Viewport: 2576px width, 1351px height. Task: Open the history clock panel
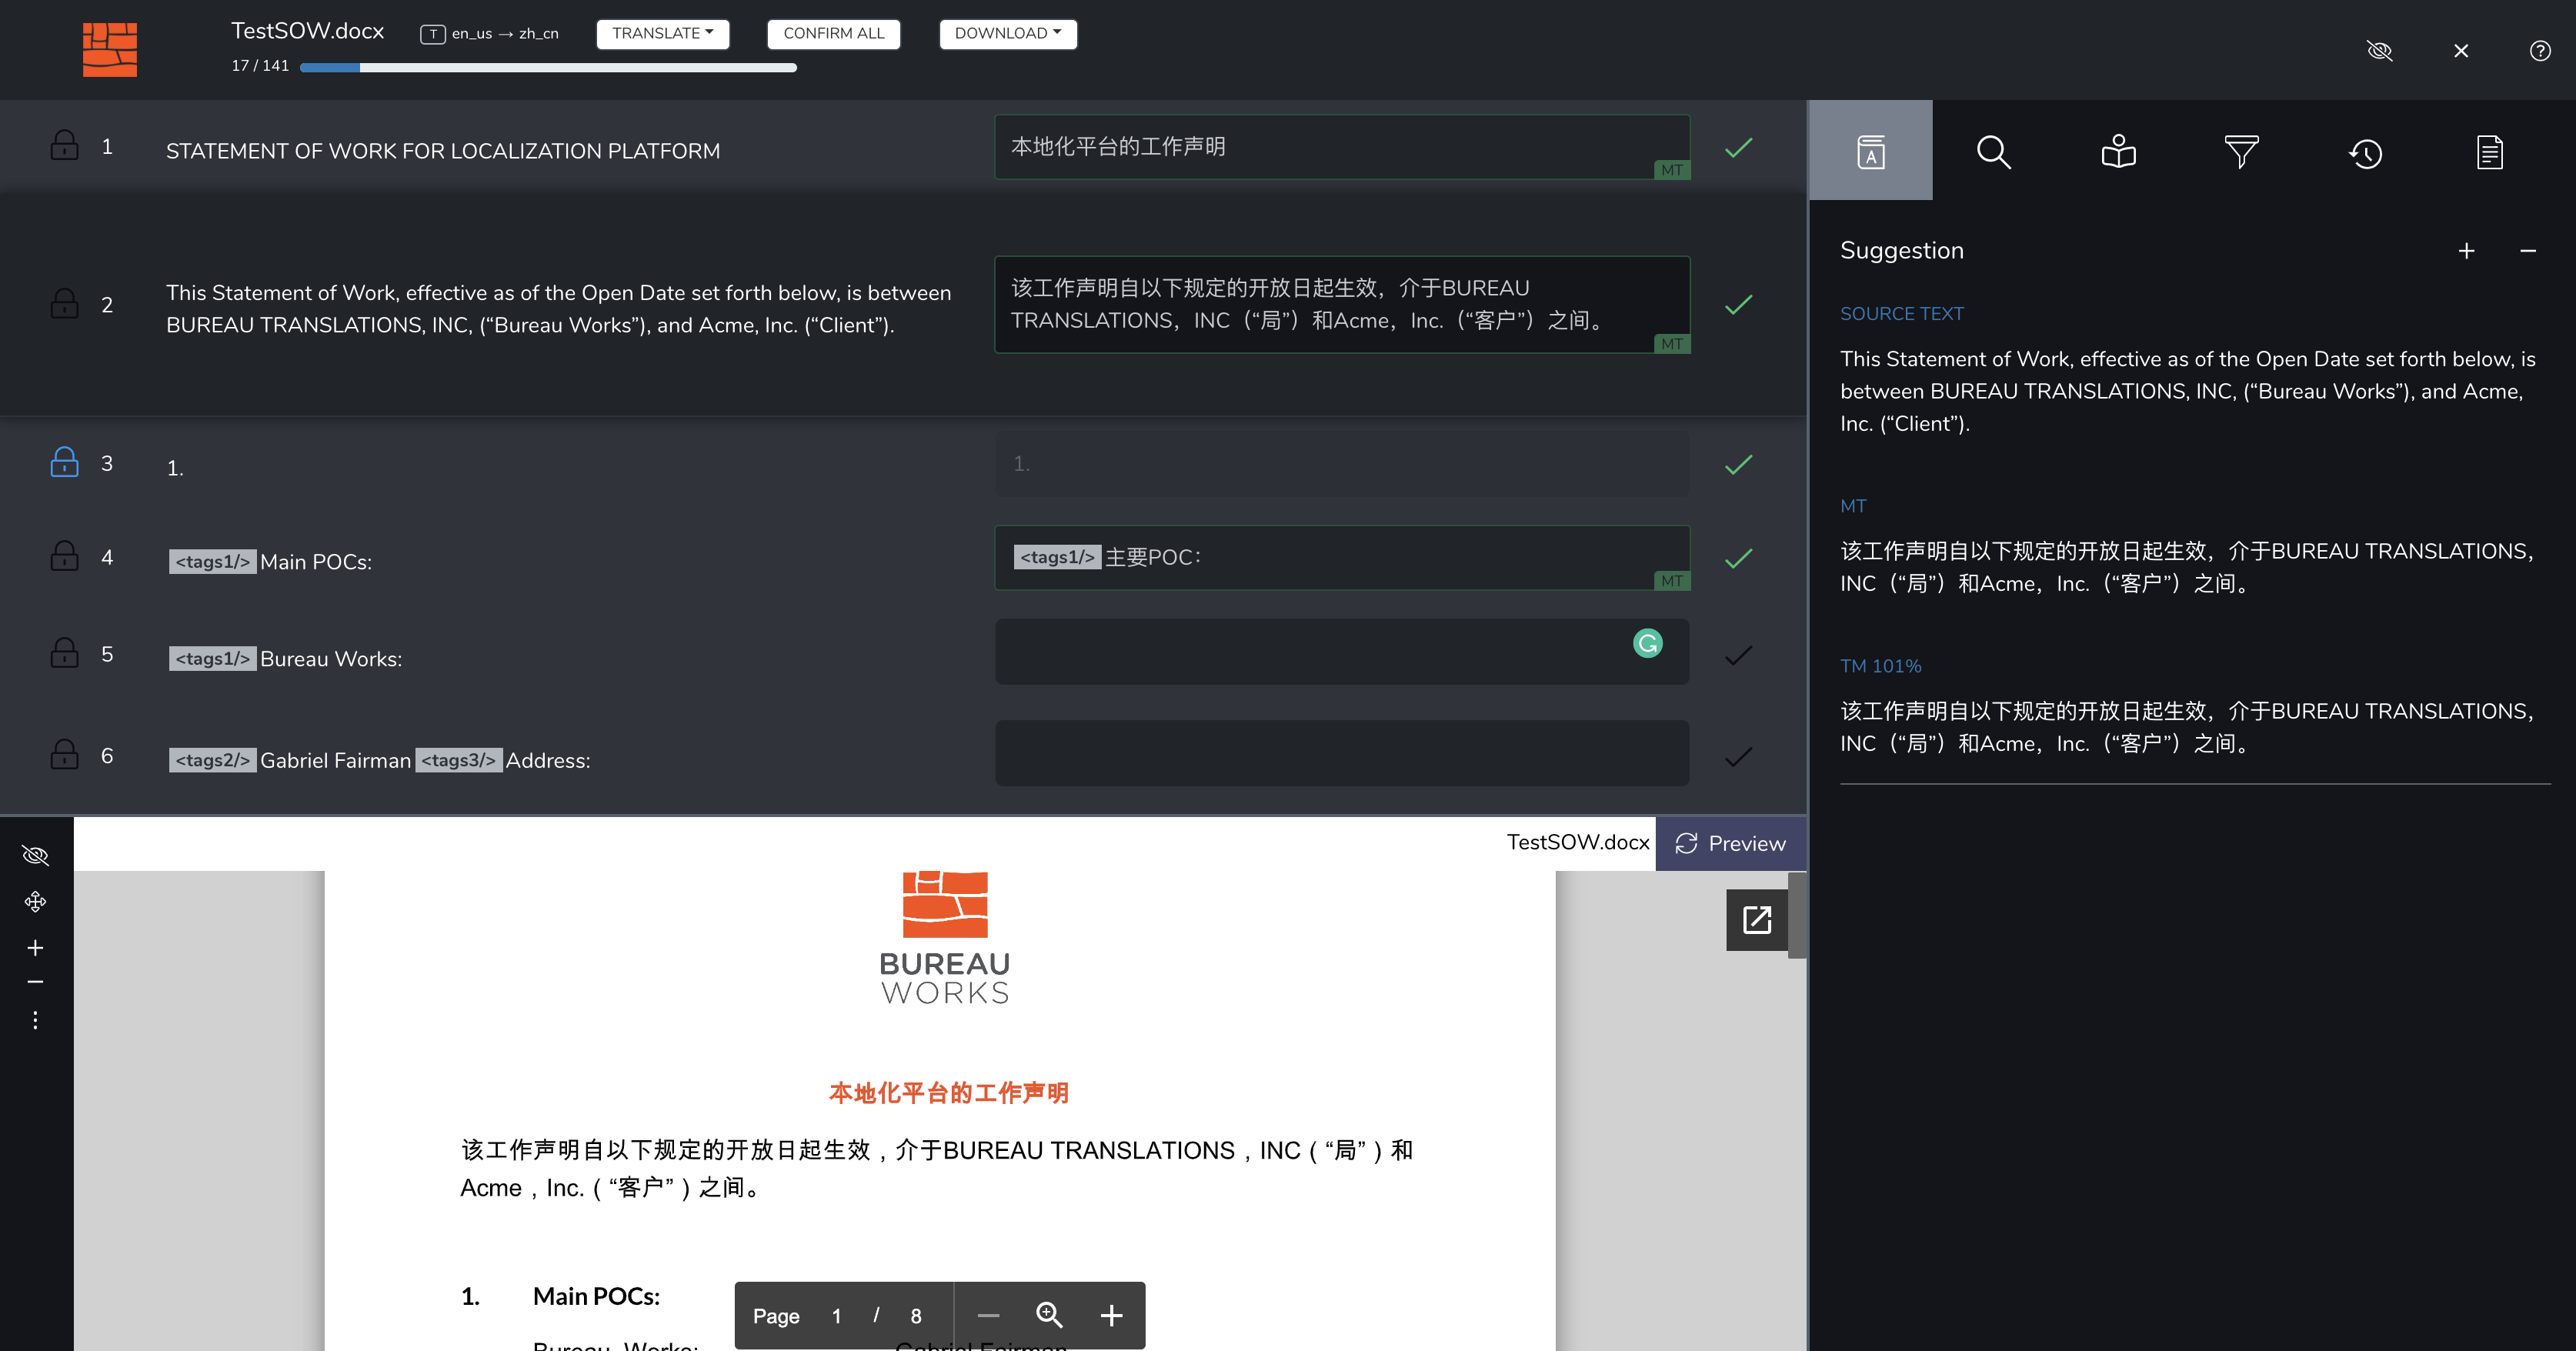(2365, 153)
